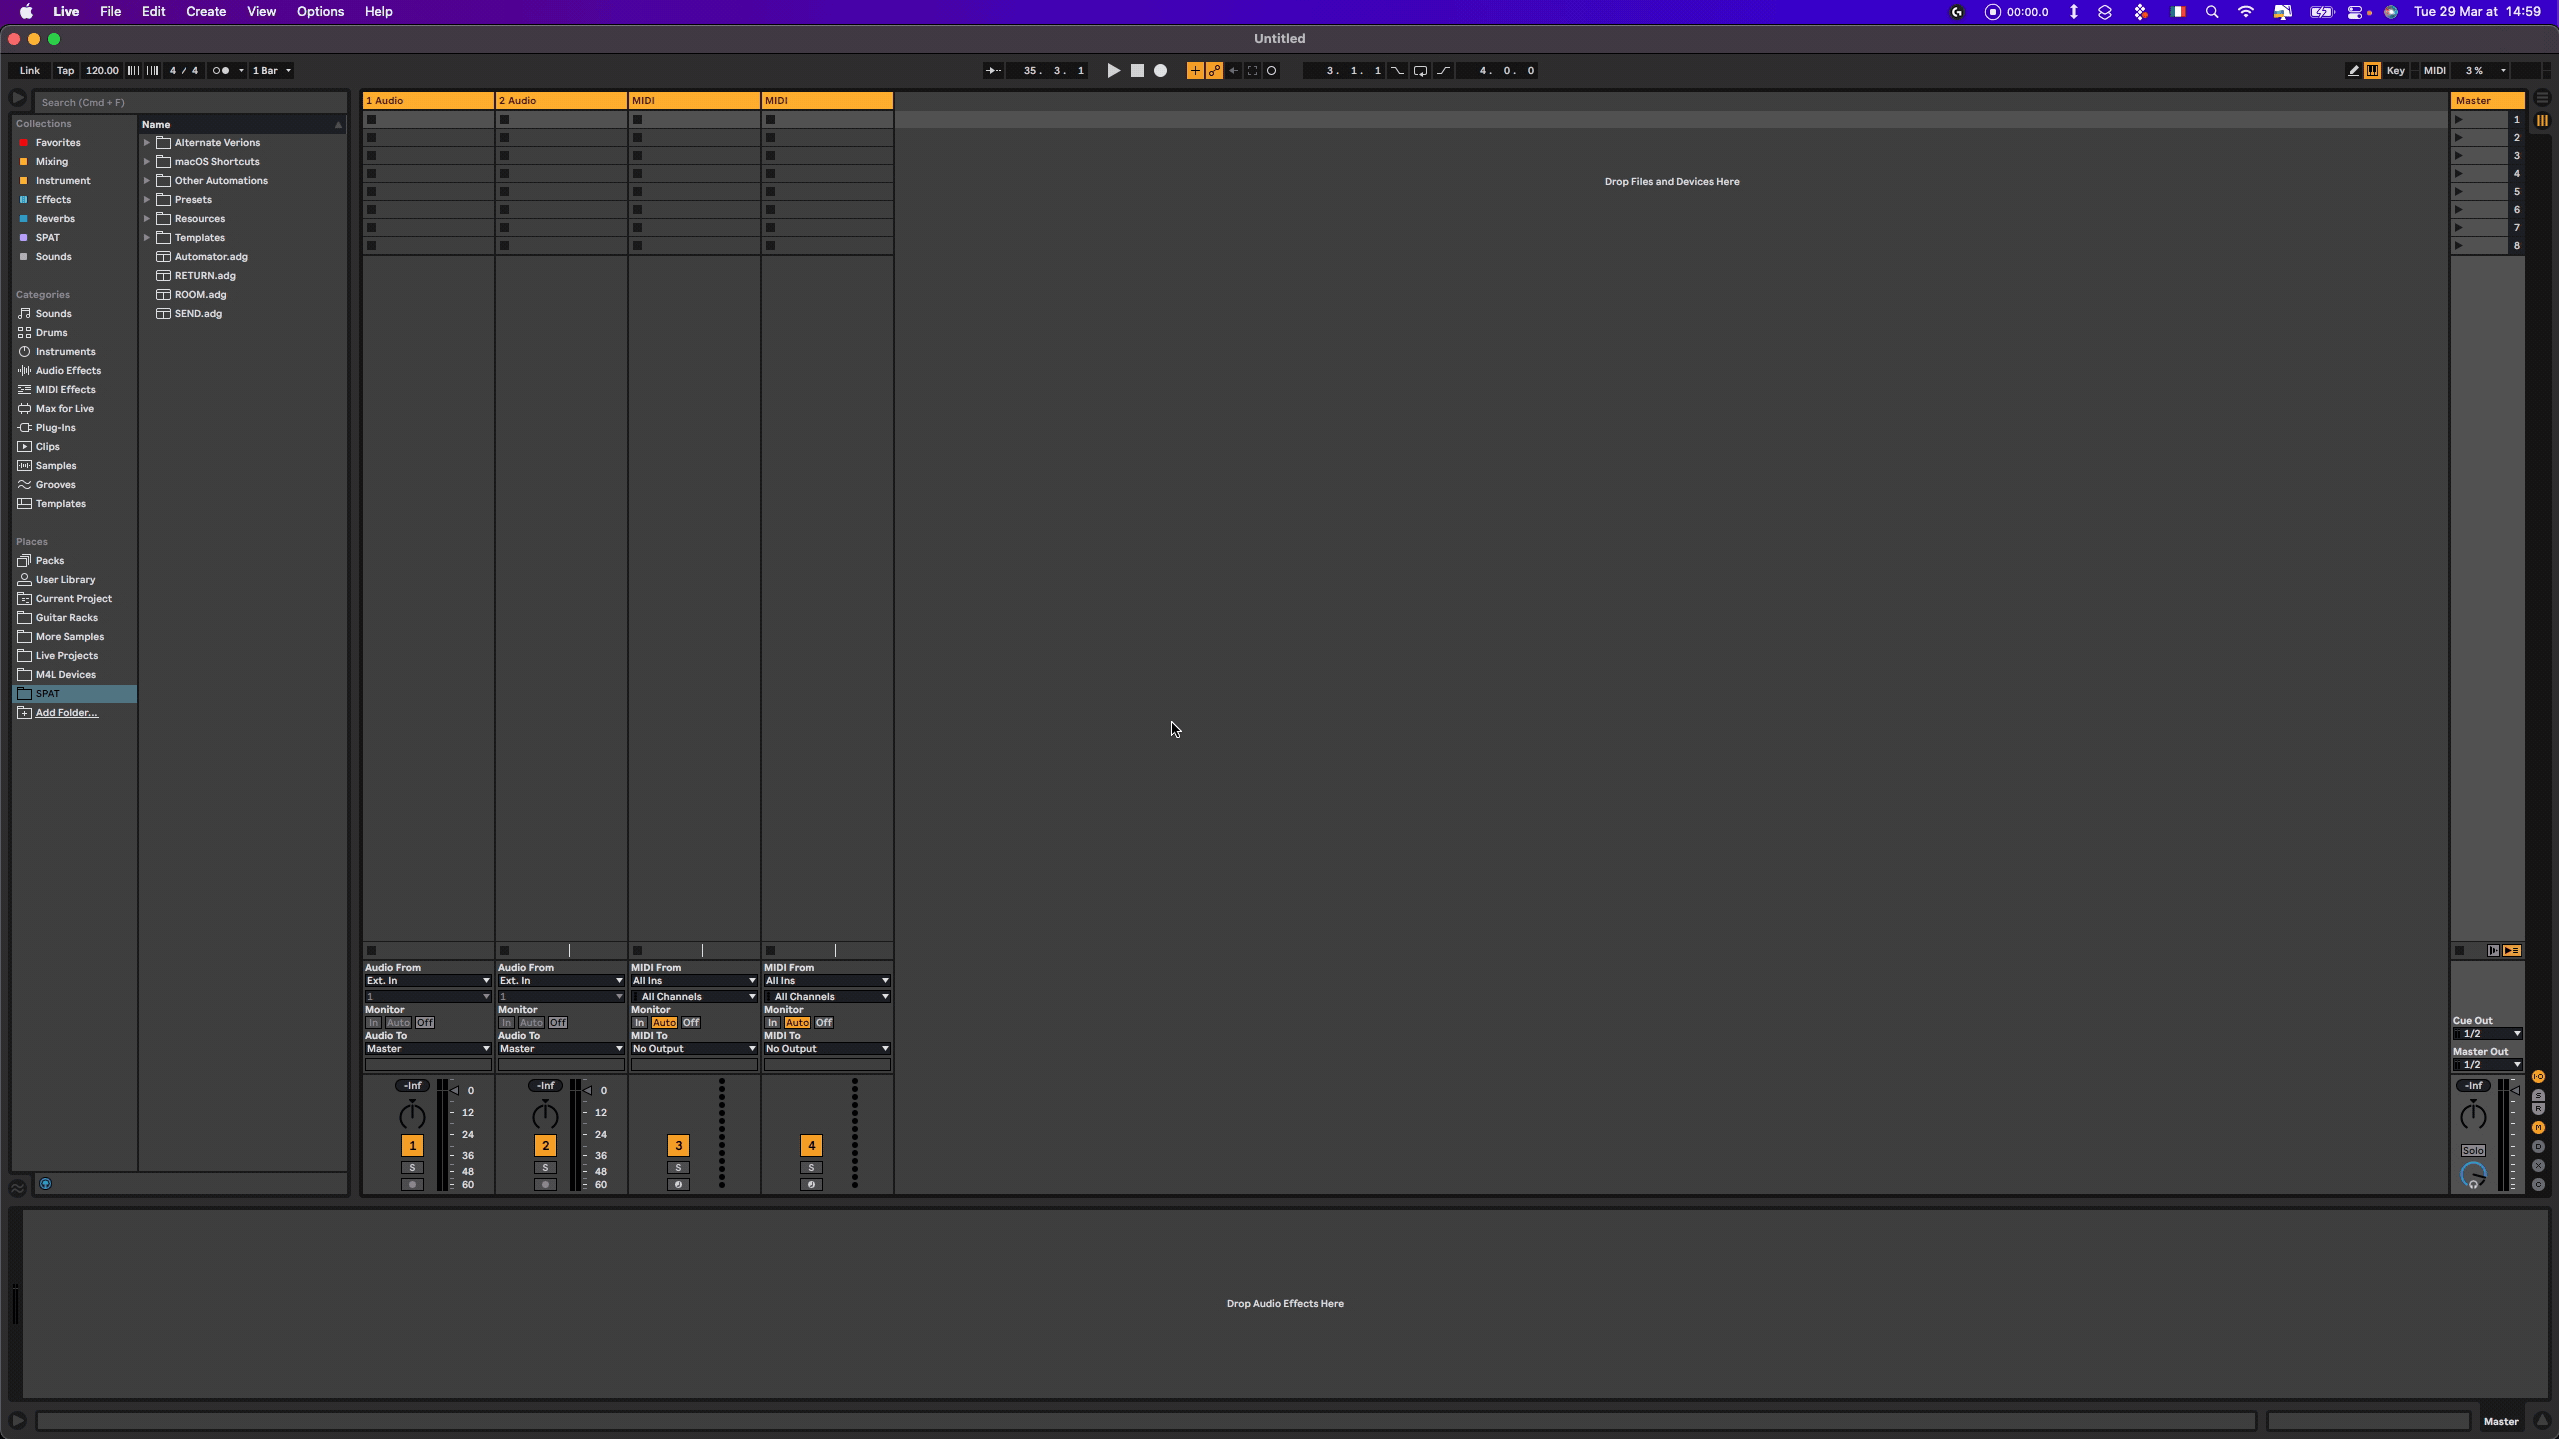Click the Add Folder link
The width and height of the screenshot is (2559, 1439).
[66, 713]
